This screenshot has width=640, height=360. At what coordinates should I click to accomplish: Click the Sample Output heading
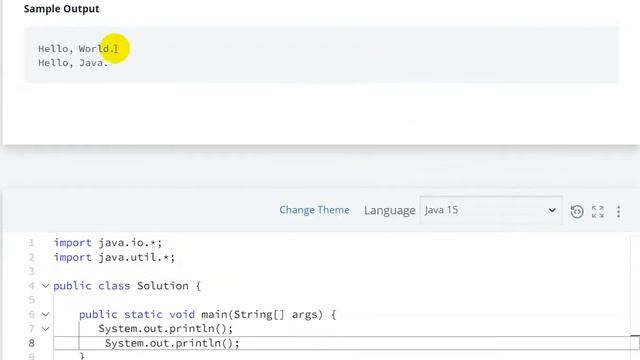[x=61, y=9]
